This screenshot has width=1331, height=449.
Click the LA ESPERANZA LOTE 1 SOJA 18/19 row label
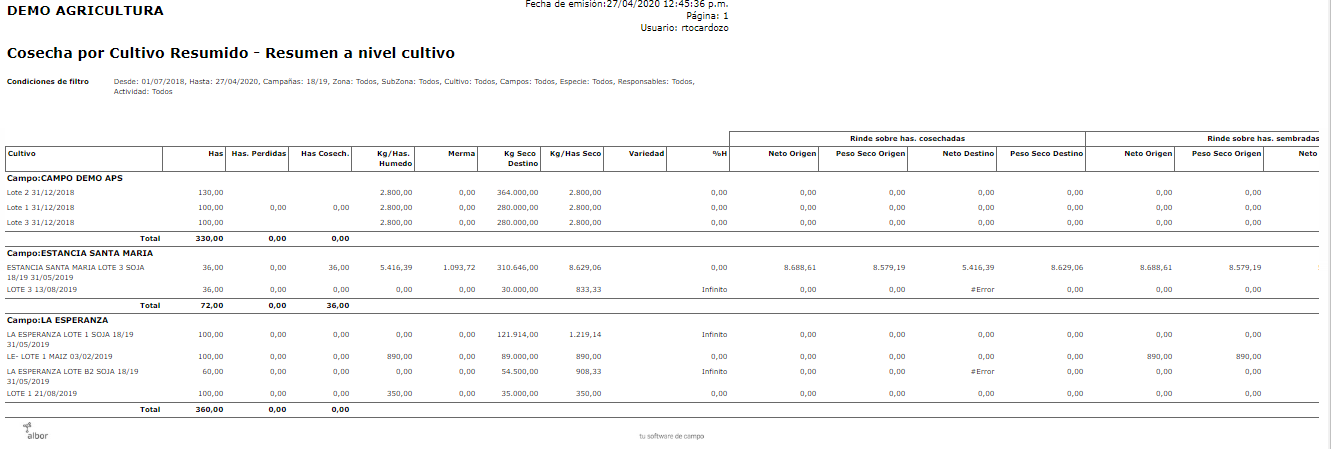pyautogui.click(x=70, y=339)
